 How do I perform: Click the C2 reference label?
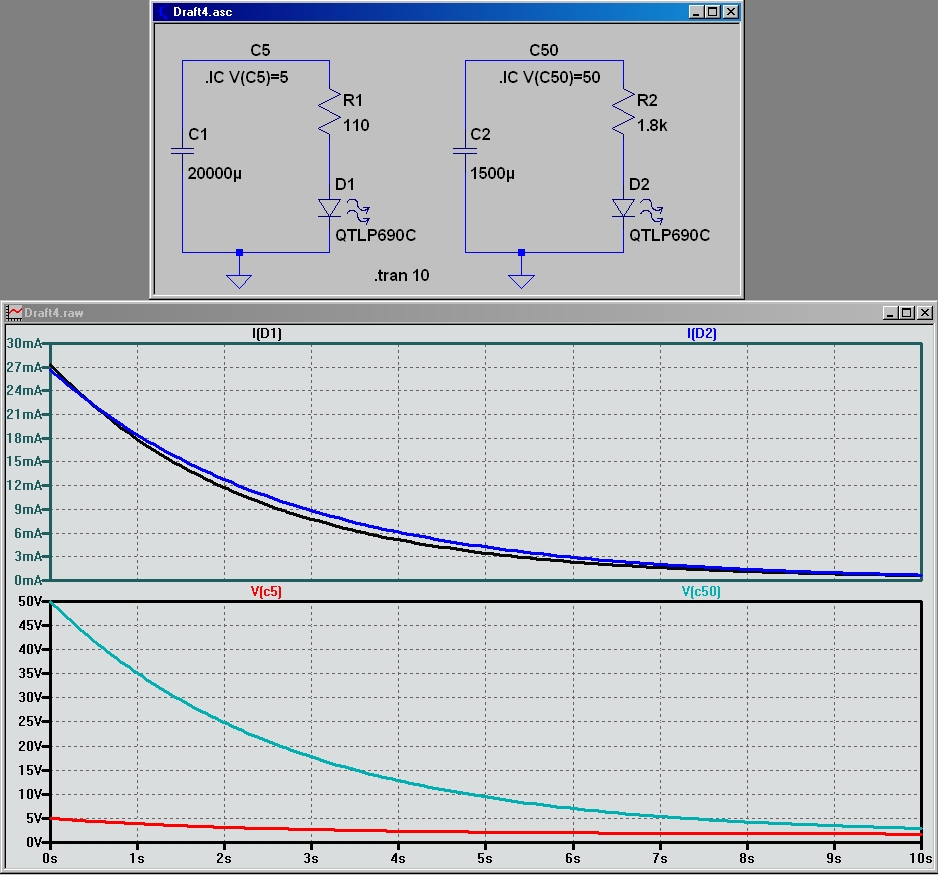tap(480, 134)
